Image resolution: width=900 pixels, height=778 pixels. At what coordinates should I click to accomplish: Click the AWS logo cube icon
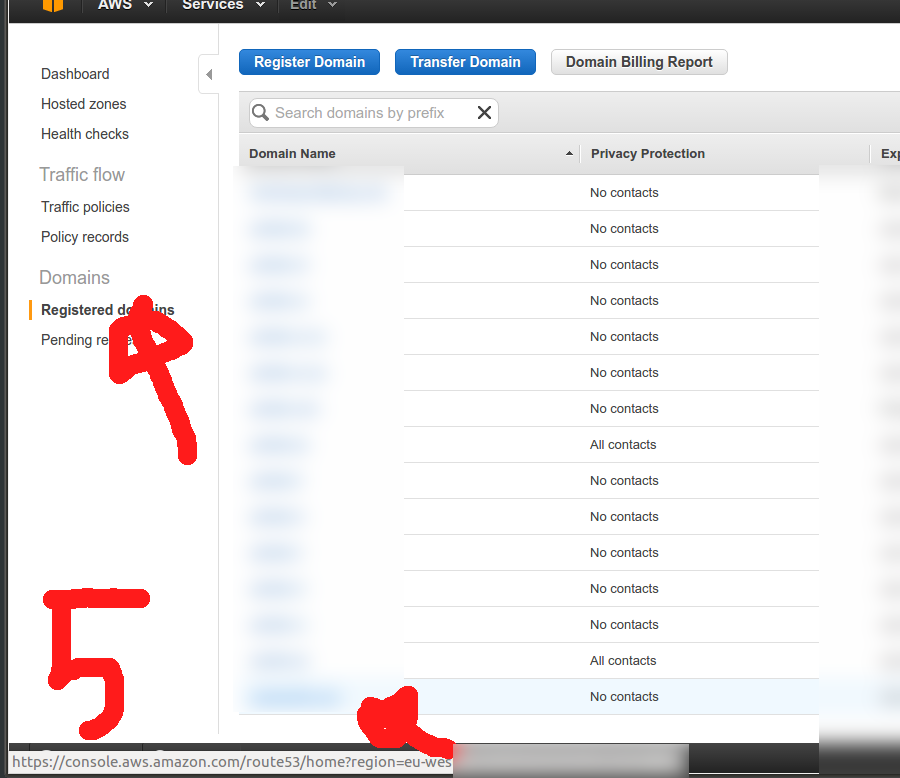click(x=52, y=5)
